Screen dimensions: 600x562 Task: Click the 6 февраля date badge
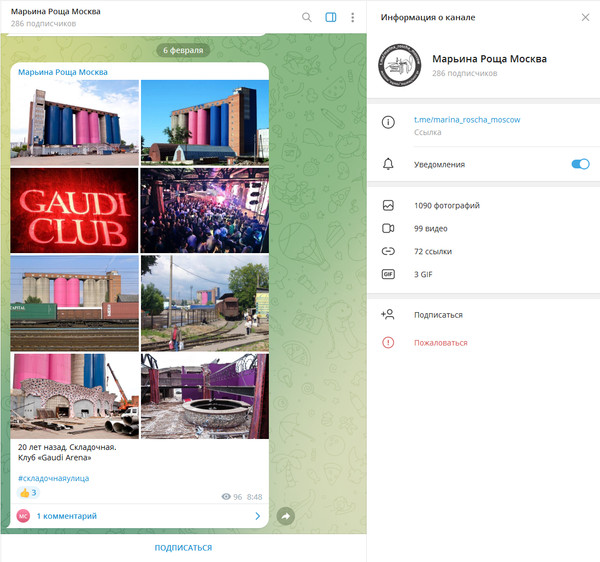183,50
